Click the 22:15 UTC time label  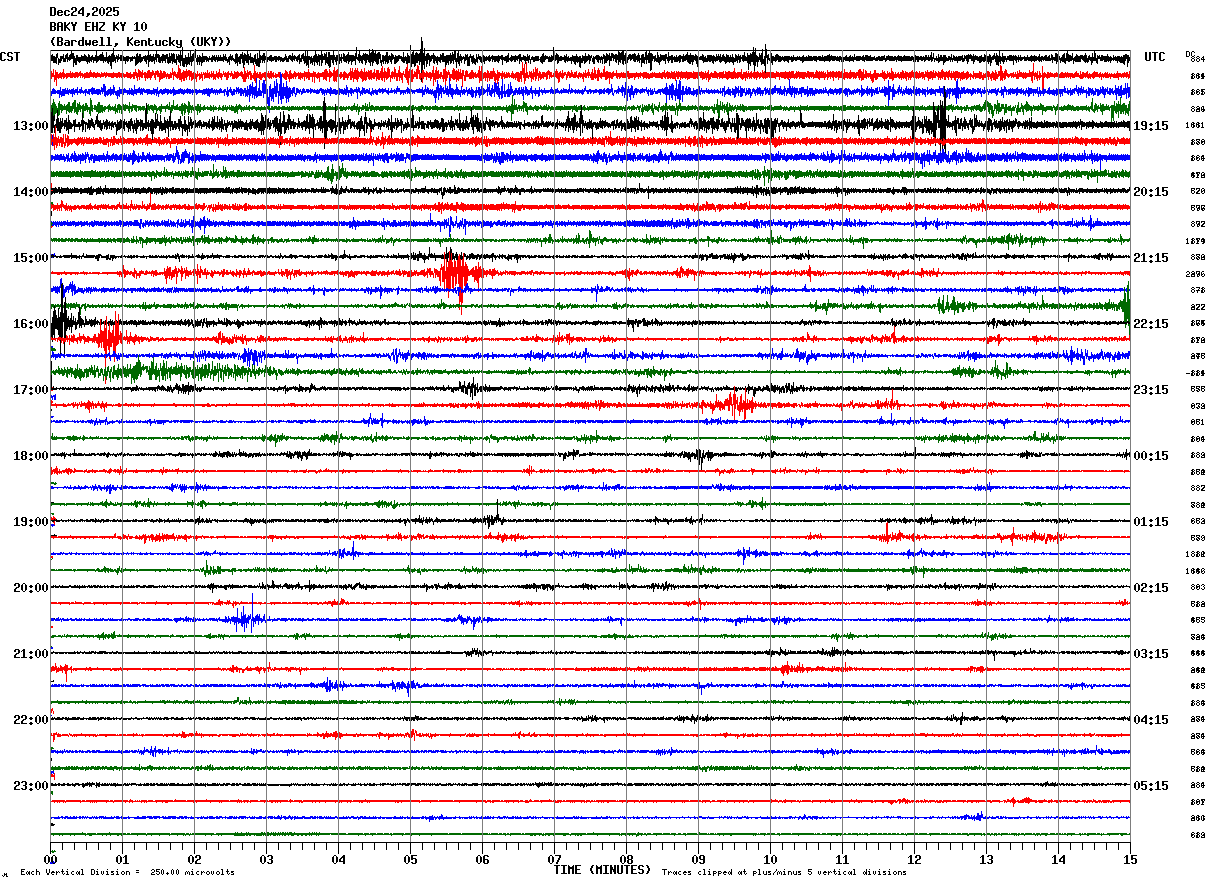pyautogui.click(x=1150, y=324)
